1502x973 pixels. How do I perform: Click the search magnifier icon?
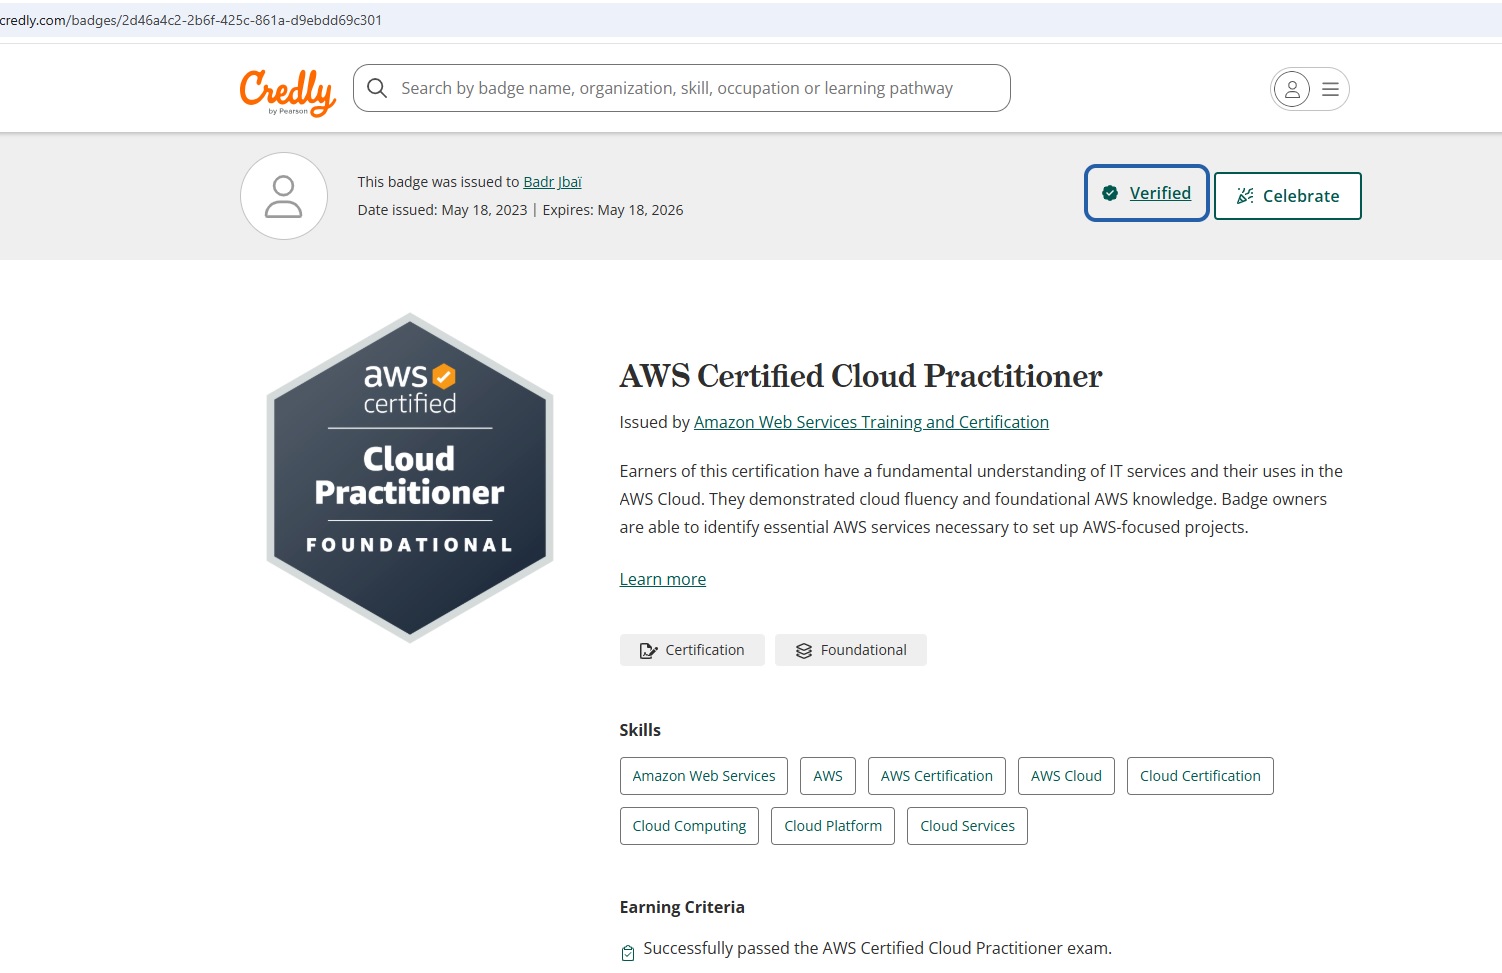377,88
